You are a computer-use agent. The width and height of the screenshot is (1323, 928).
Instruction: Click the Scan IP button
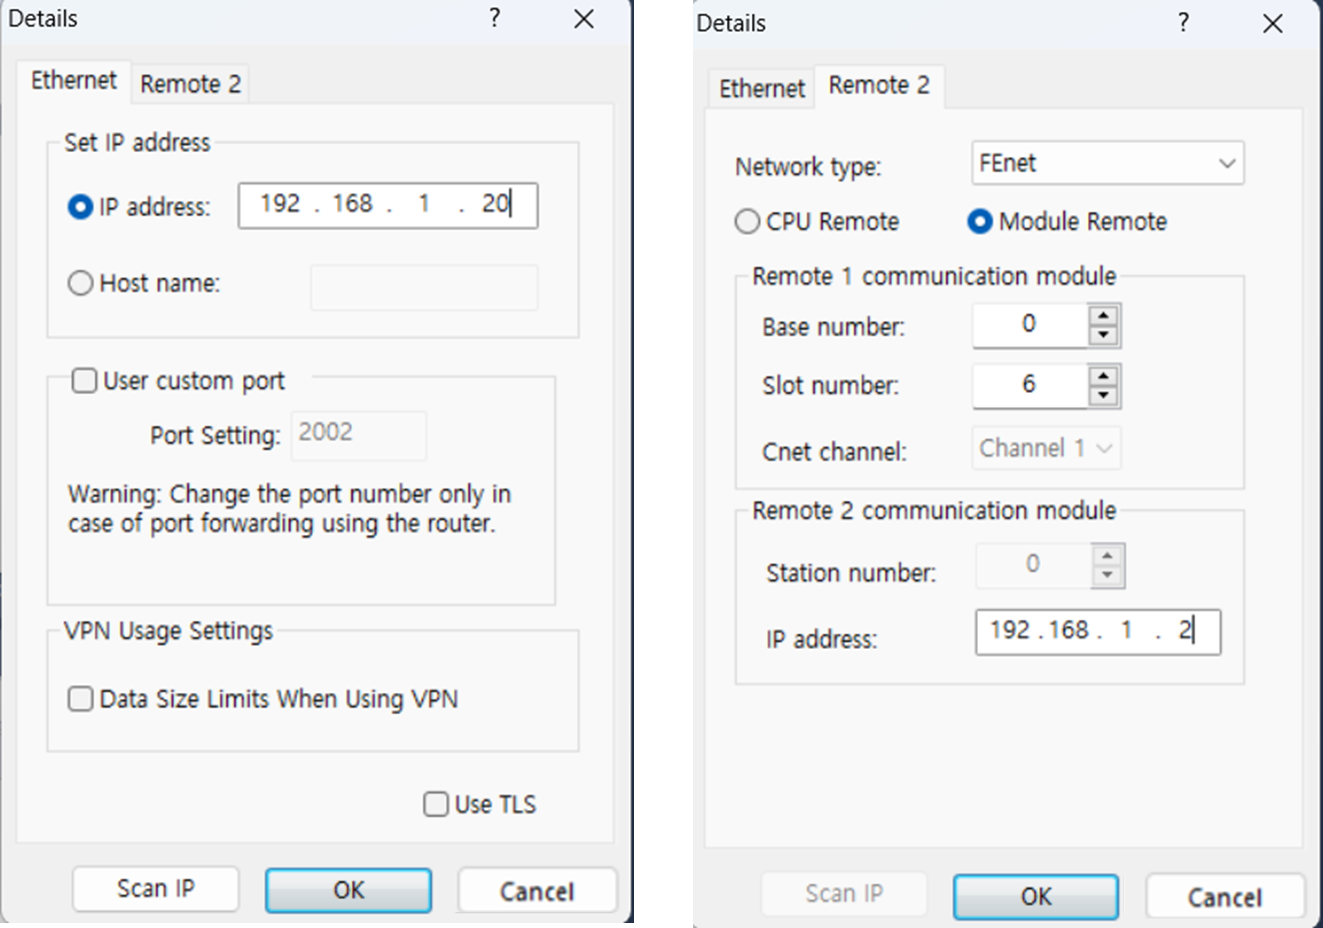155,888
